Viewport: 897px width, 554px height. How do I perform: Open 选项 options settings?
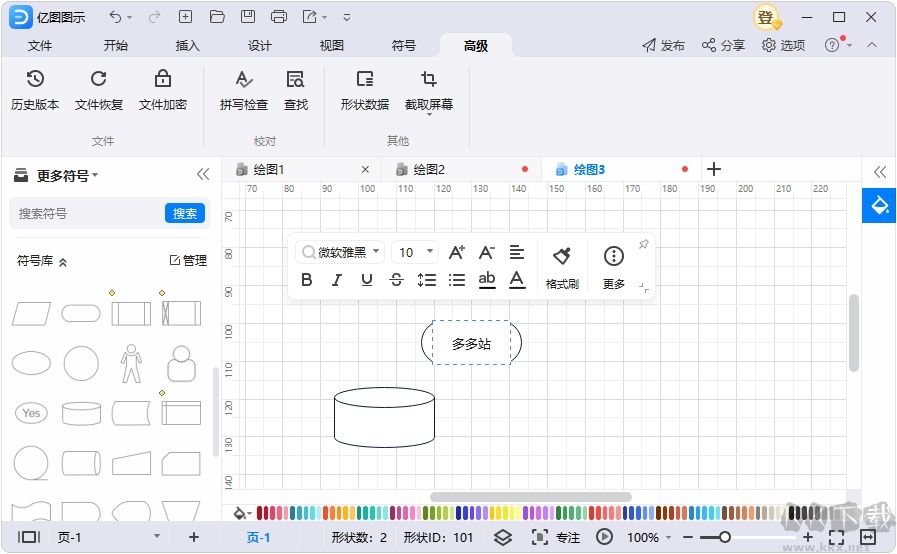784,45
